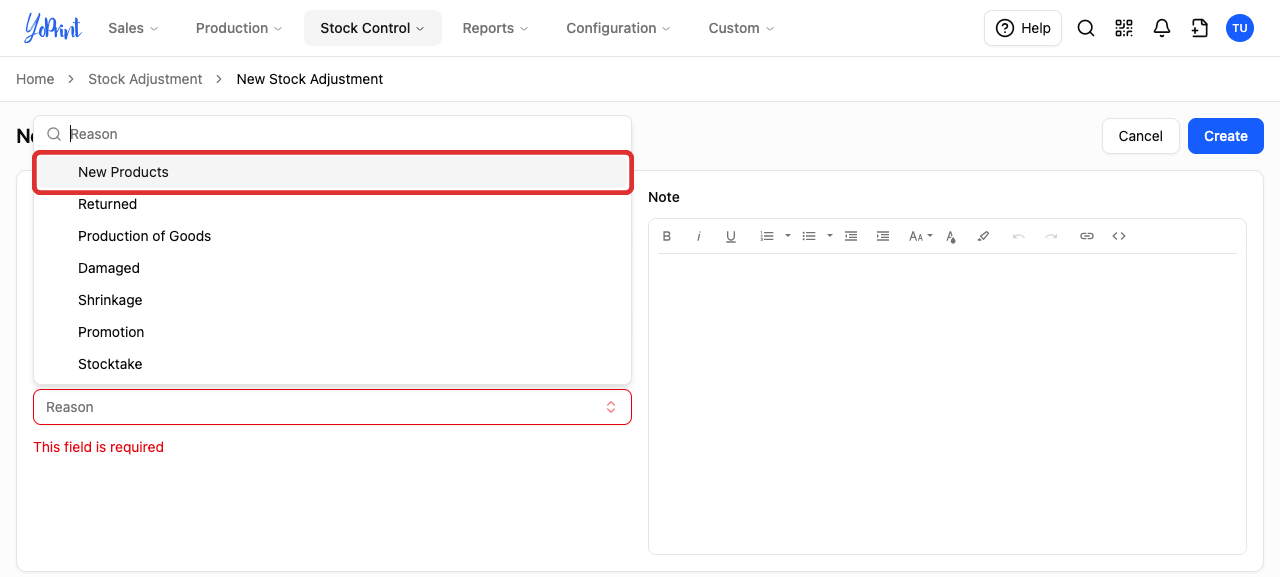
Task: Click the redo icon in Note toolbar
Action: (x=1051, y=236)
